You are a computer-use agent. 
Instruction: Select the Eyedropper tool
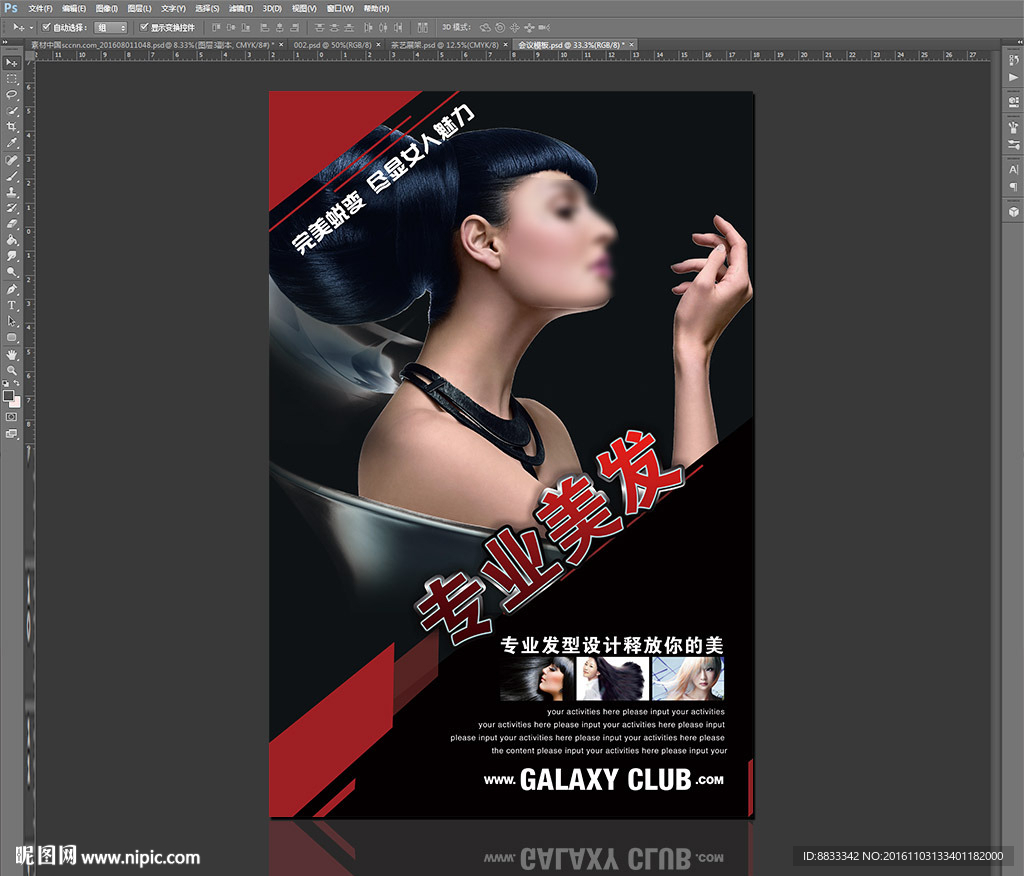[x=12, y=142]
